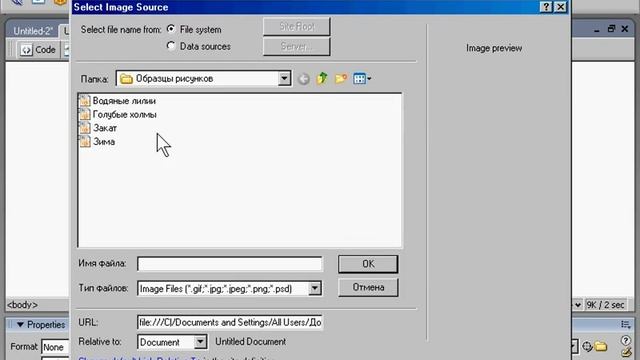640x360 pixels.
Task: Click the Server... button
Action: click(297, 46)
